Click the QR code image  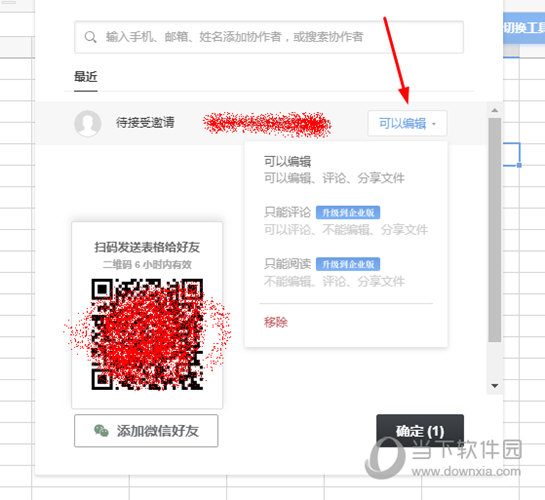pos(147,334)
